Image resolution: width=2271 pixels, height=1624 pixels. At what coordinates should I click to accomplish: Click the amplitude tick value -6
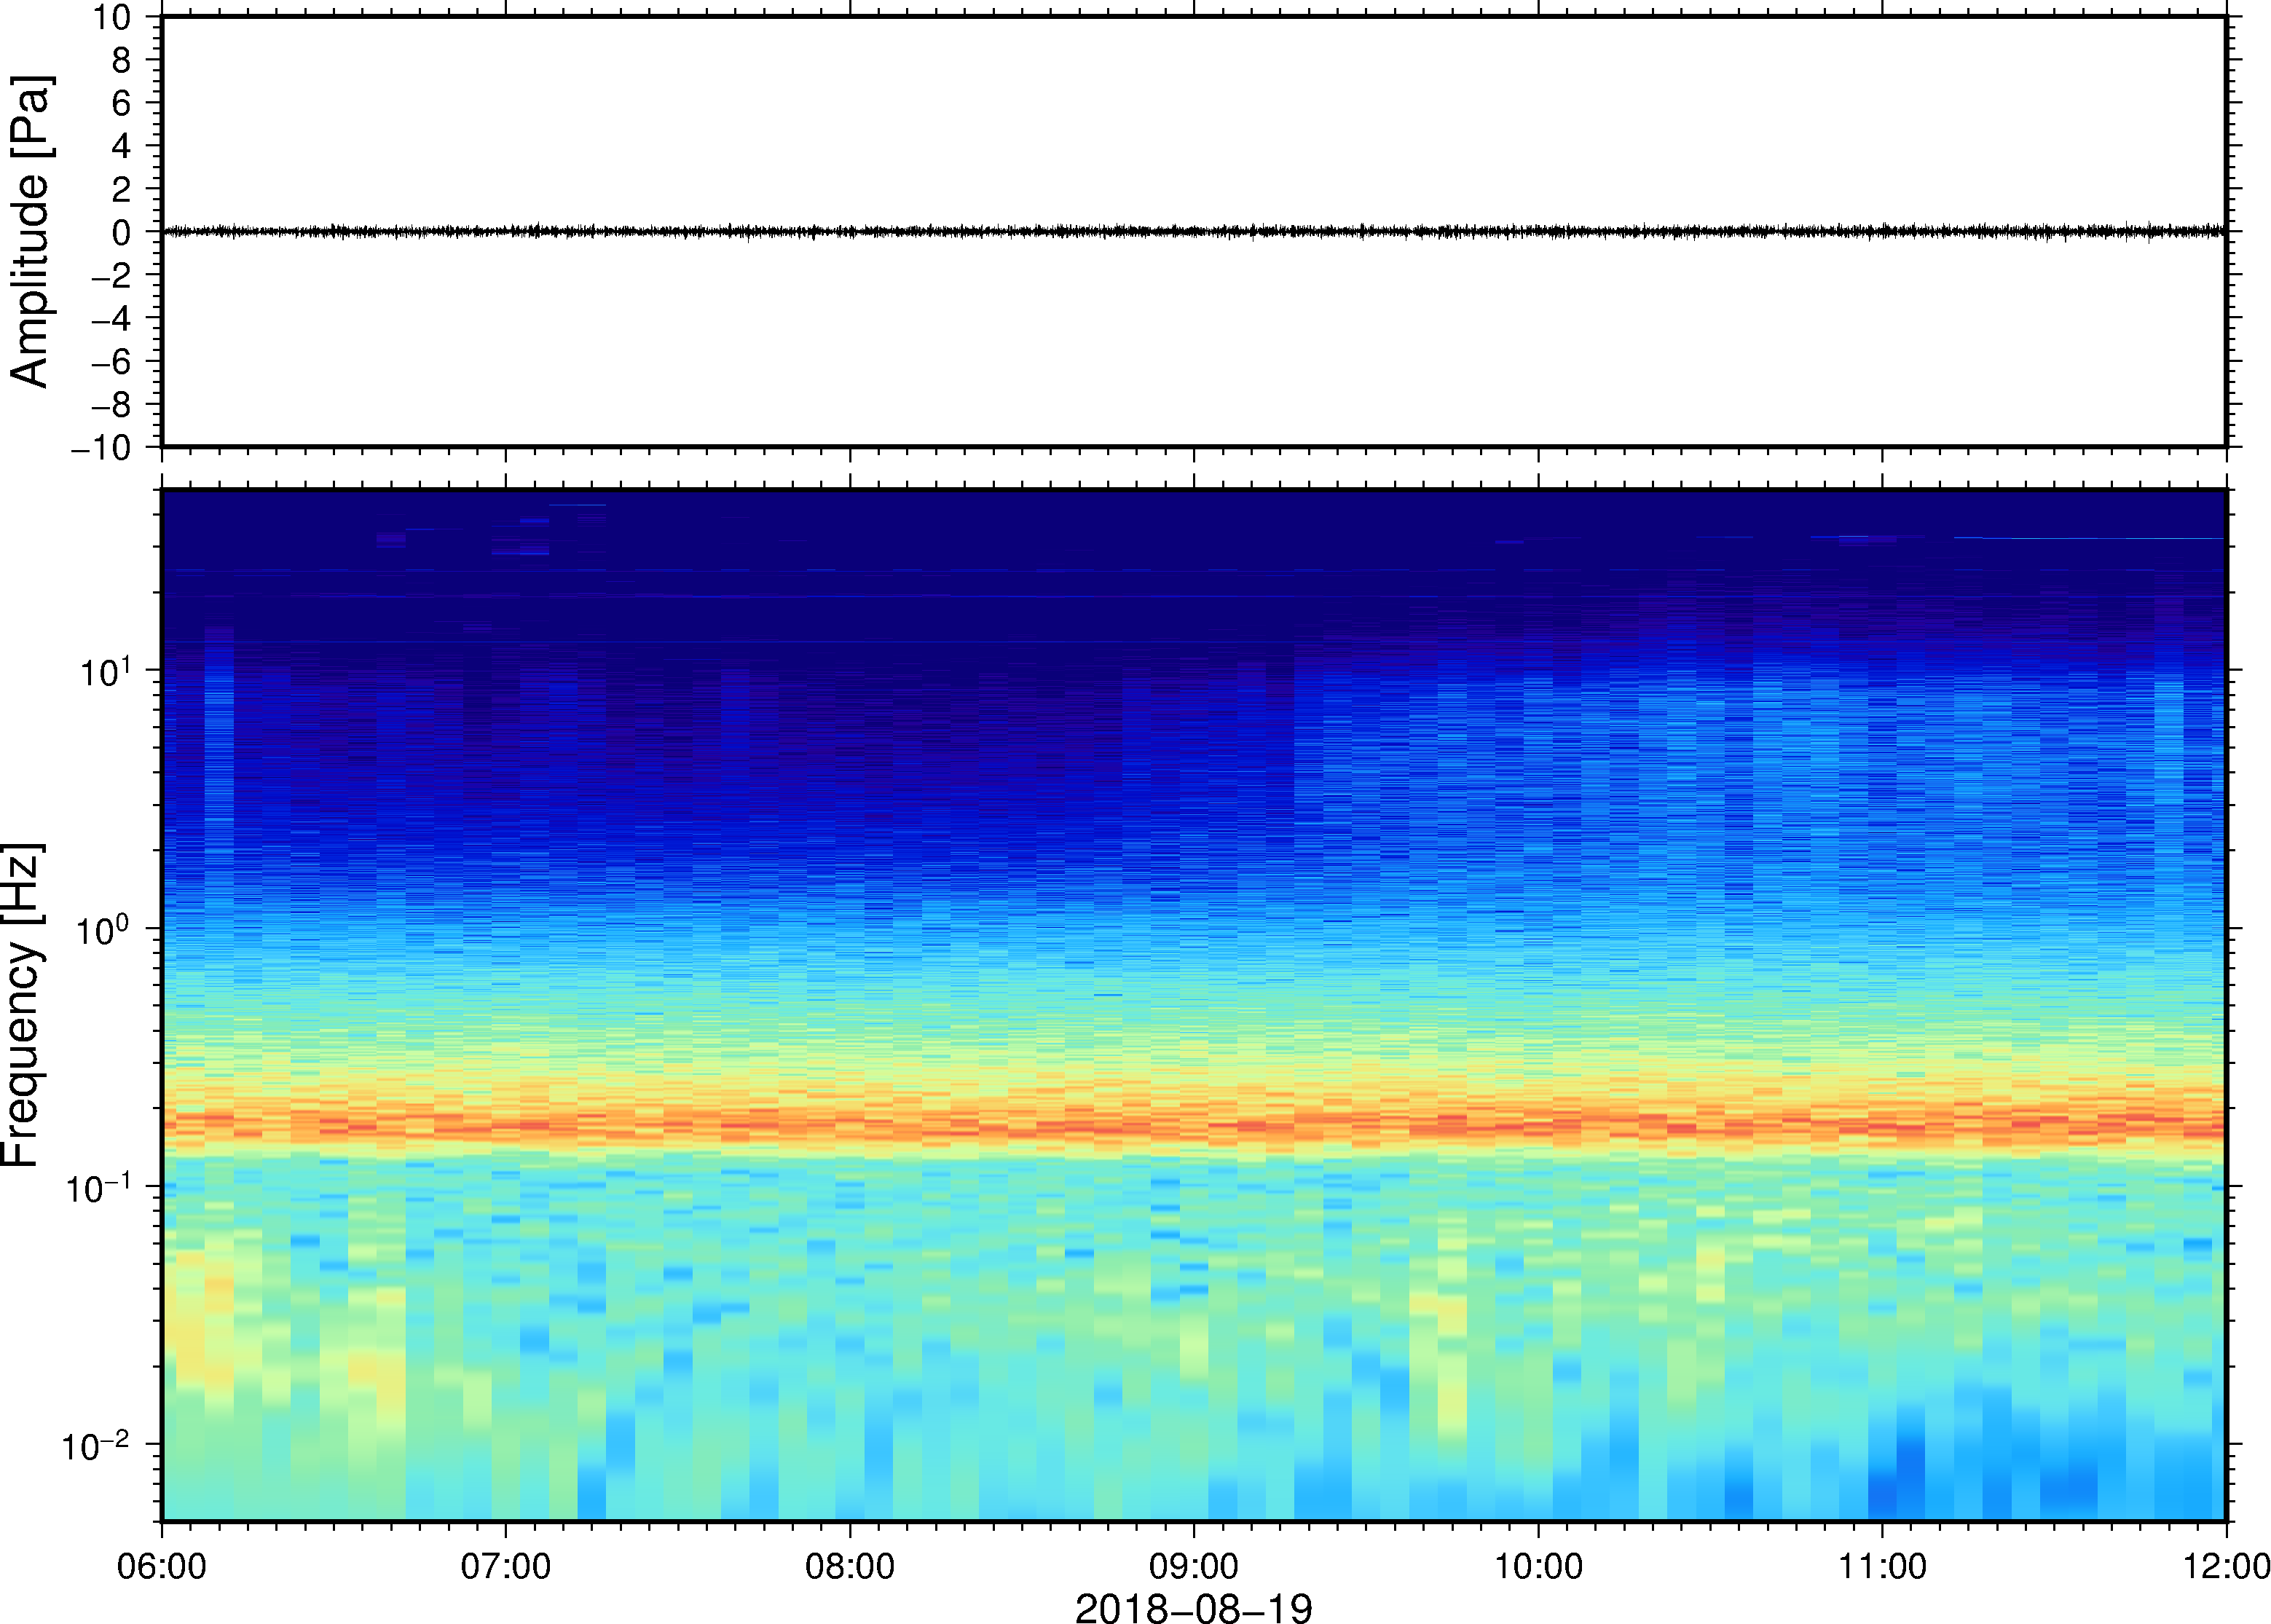111,361
